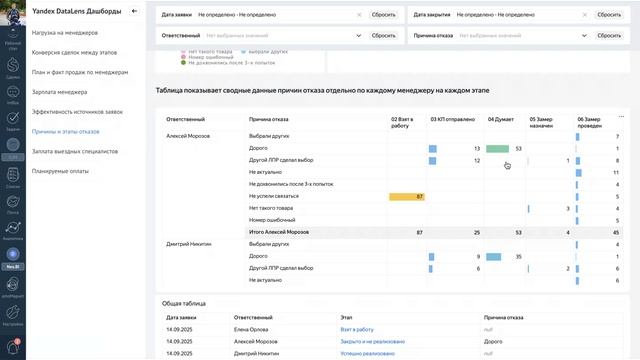Viewport: 640px width, 360px height.
Task: Reset the Причина отказа filter with Сбросить
Action: [x=609, y=36]
